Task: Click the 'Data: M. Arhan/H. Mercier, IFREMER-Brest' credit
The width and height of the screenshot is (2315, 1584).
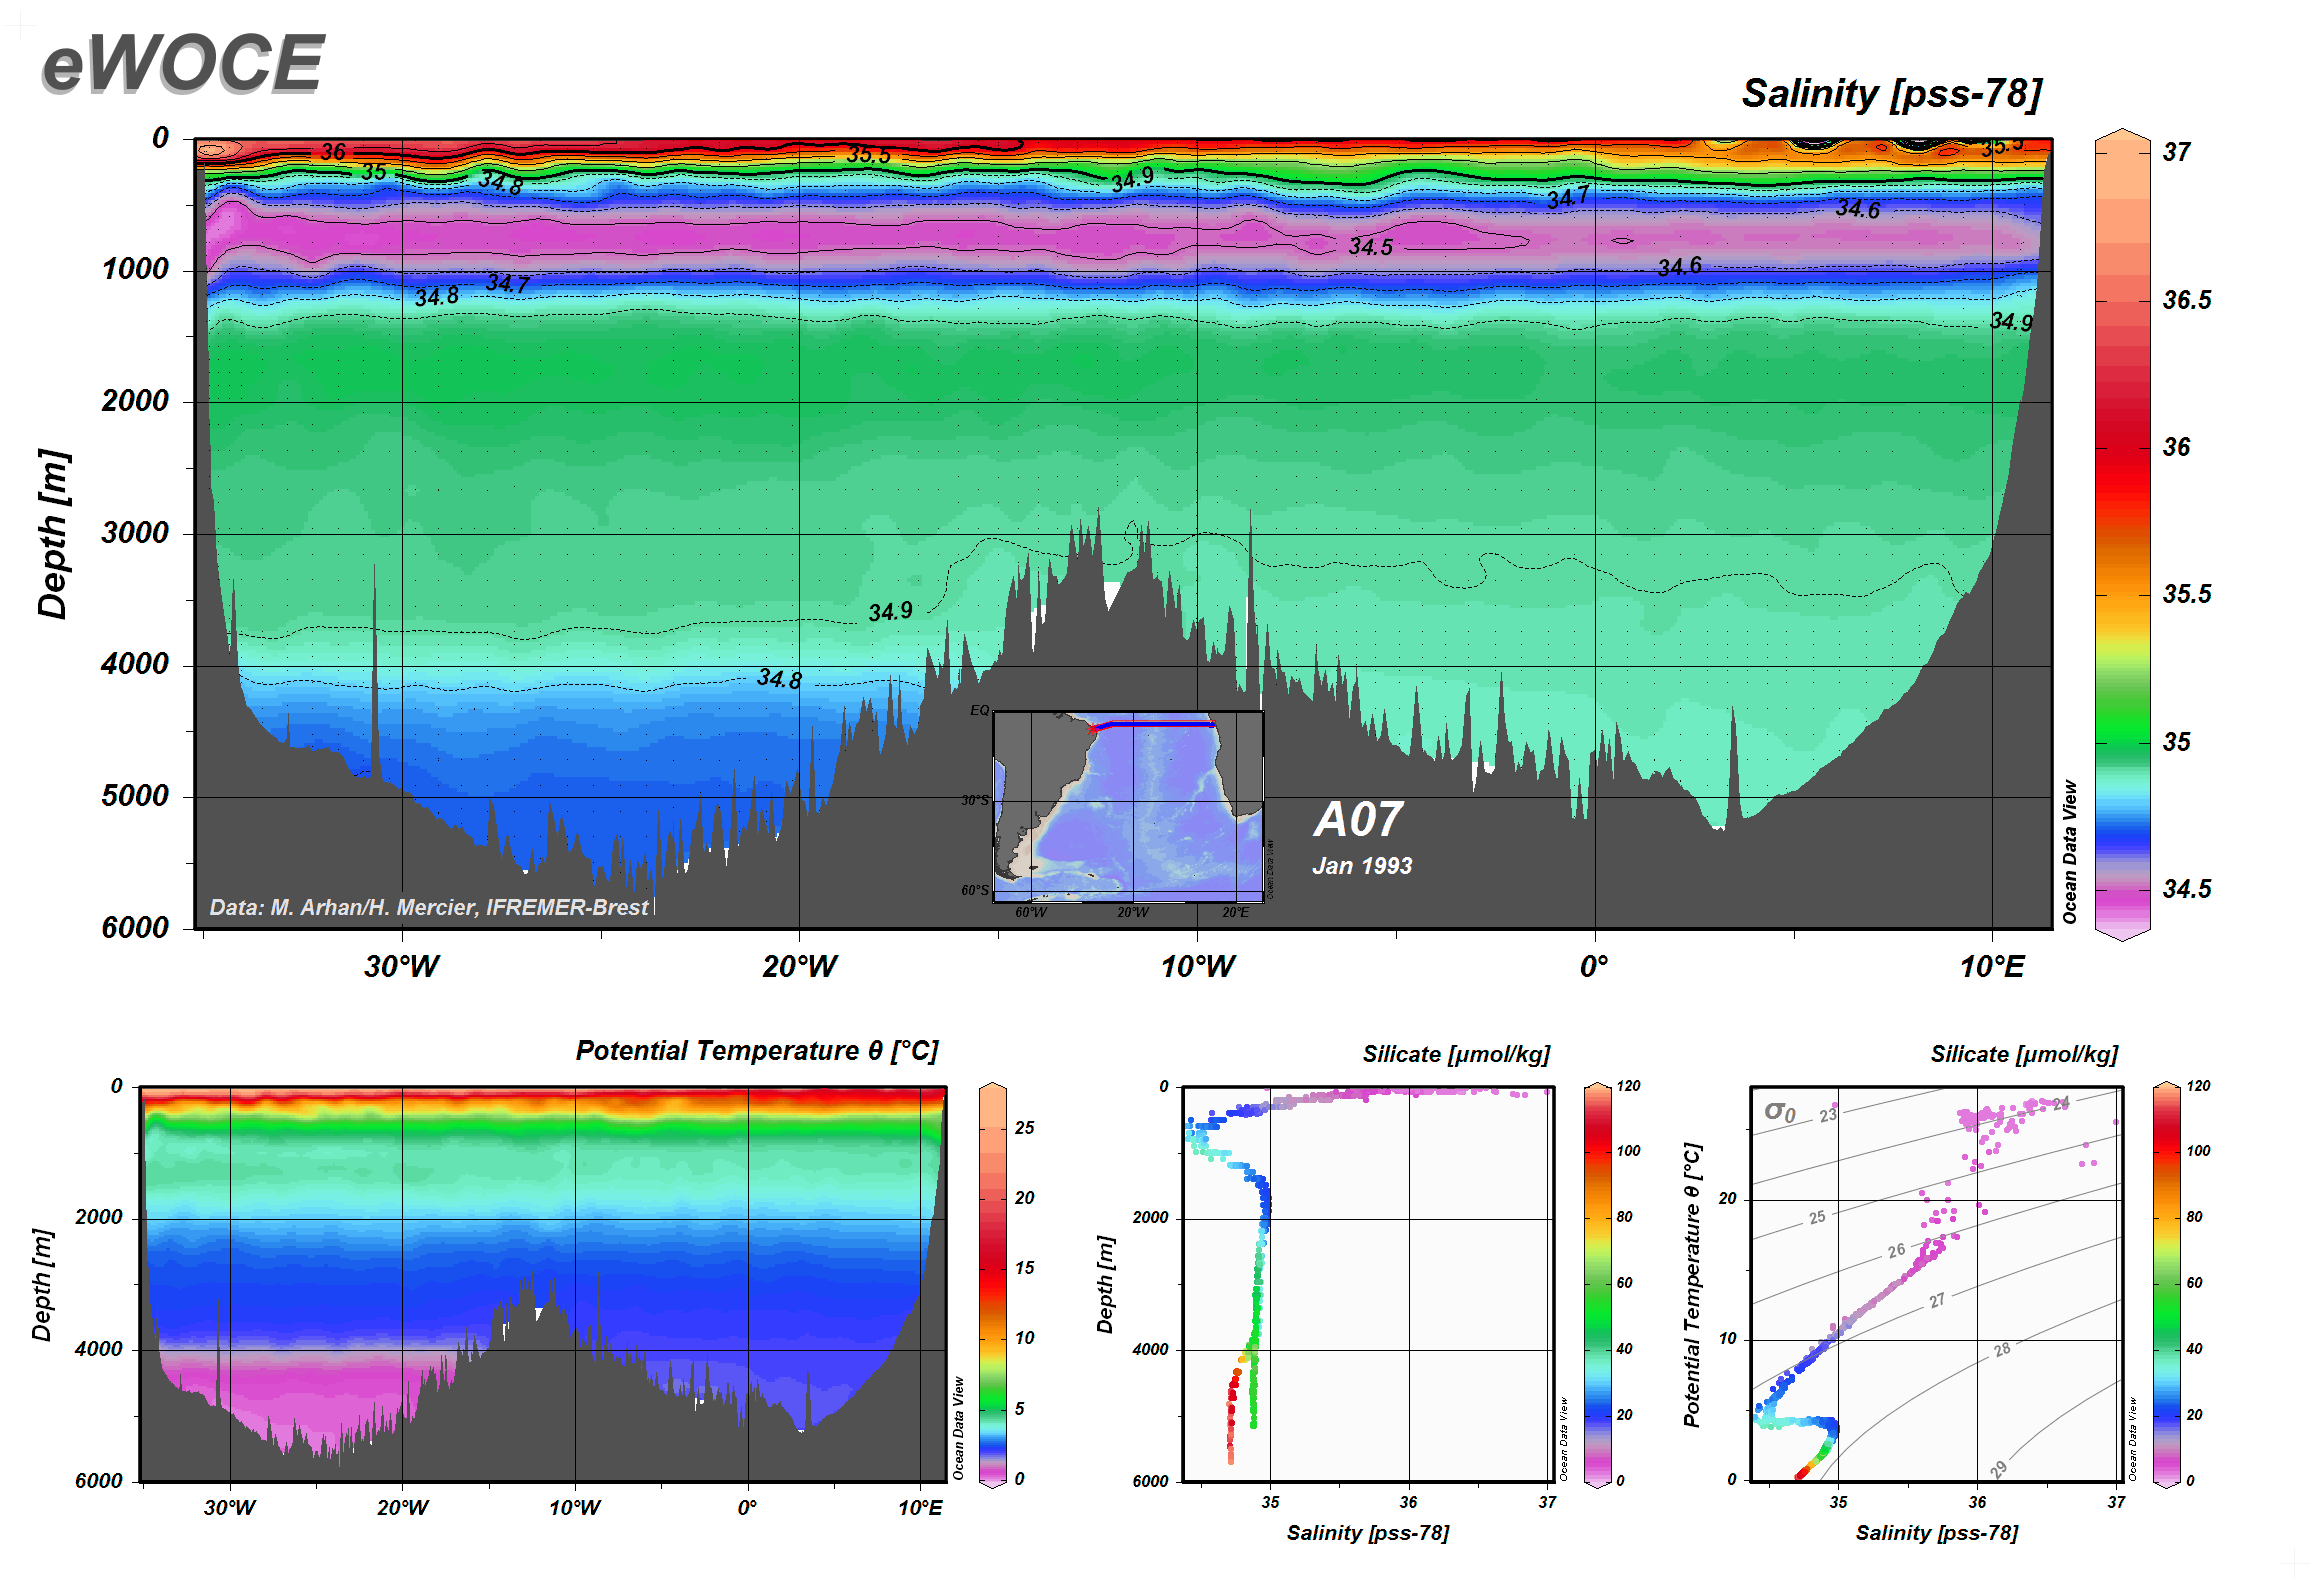Action: [x=429, y=907]
